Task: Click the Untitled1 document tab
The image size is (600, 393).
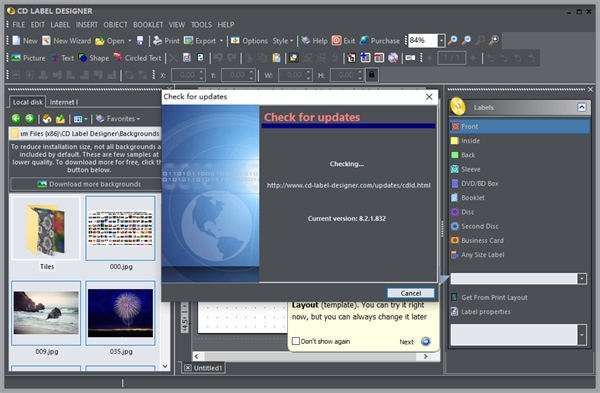Action: click(x=203, y=368)
